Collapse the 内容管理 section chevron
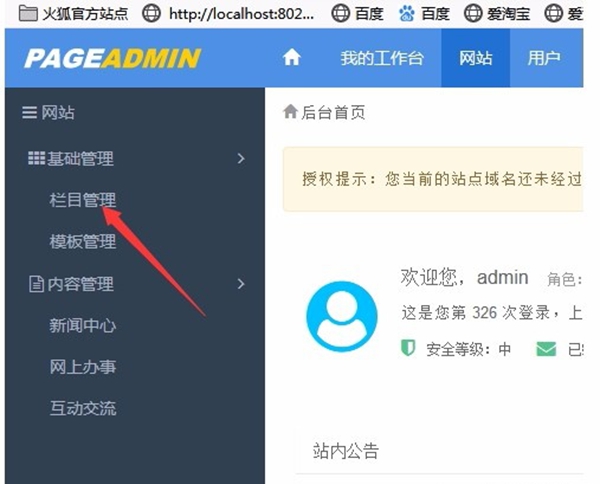Screen dimensions: 600x484 241,284
